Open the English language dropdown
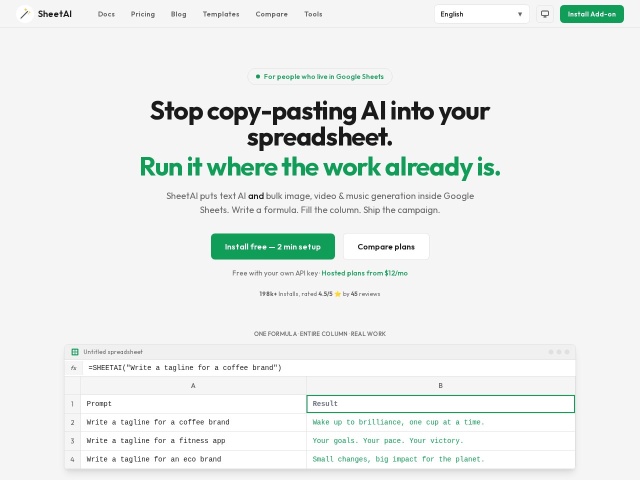 (x=482, y=14)
